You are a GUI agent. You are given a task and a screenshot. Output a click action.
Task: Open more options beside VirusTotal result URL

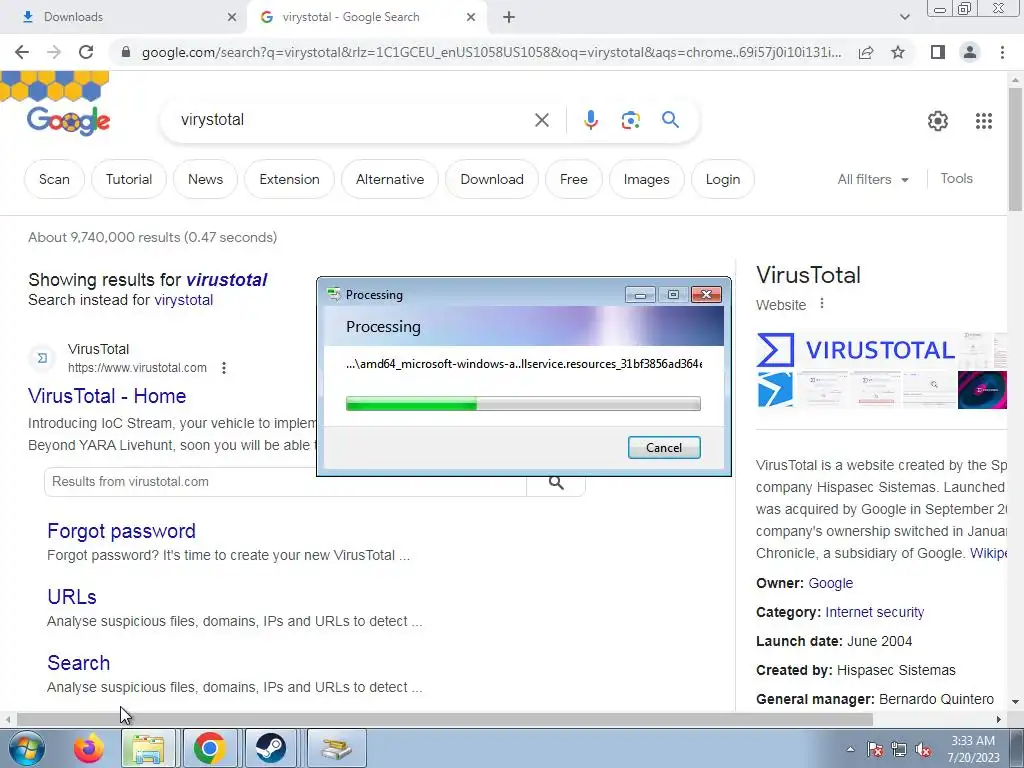click(x=224, y=368)
